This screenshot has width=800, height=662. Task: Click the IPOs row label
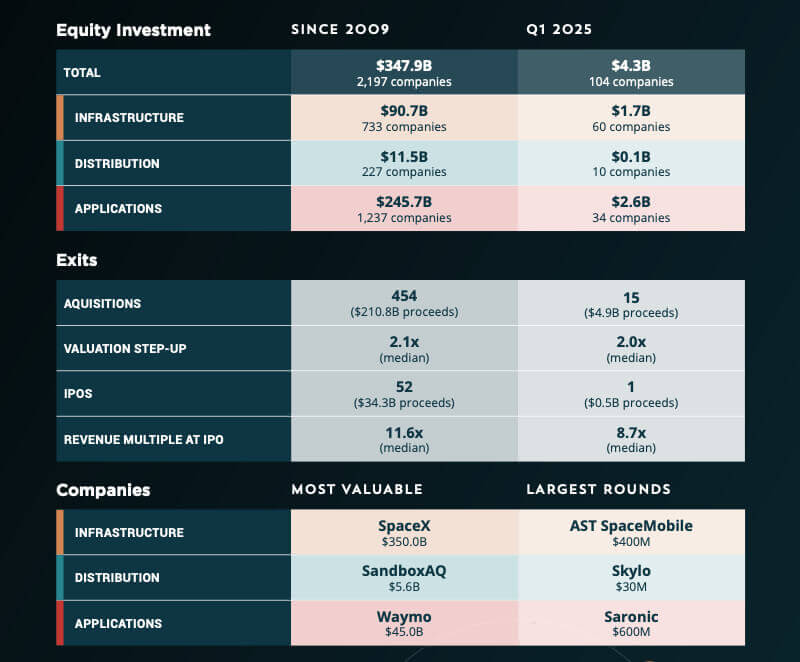[78, 394]
